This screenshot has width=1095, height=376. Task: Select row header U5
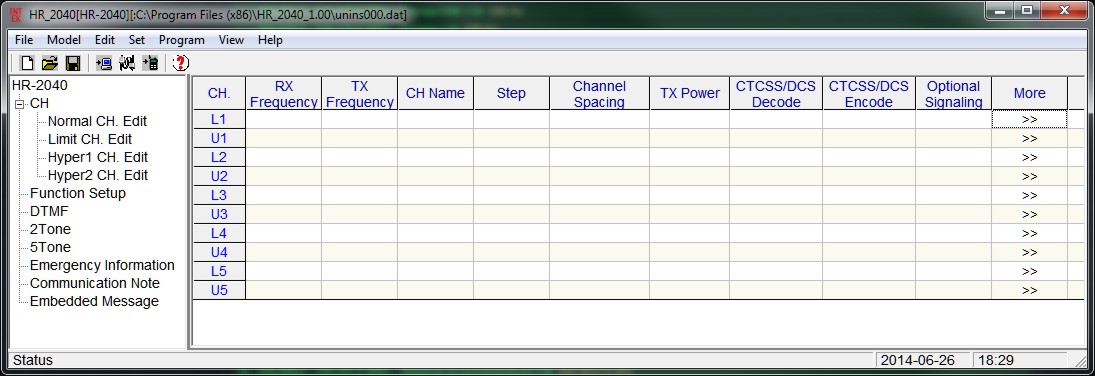point(219,289)
